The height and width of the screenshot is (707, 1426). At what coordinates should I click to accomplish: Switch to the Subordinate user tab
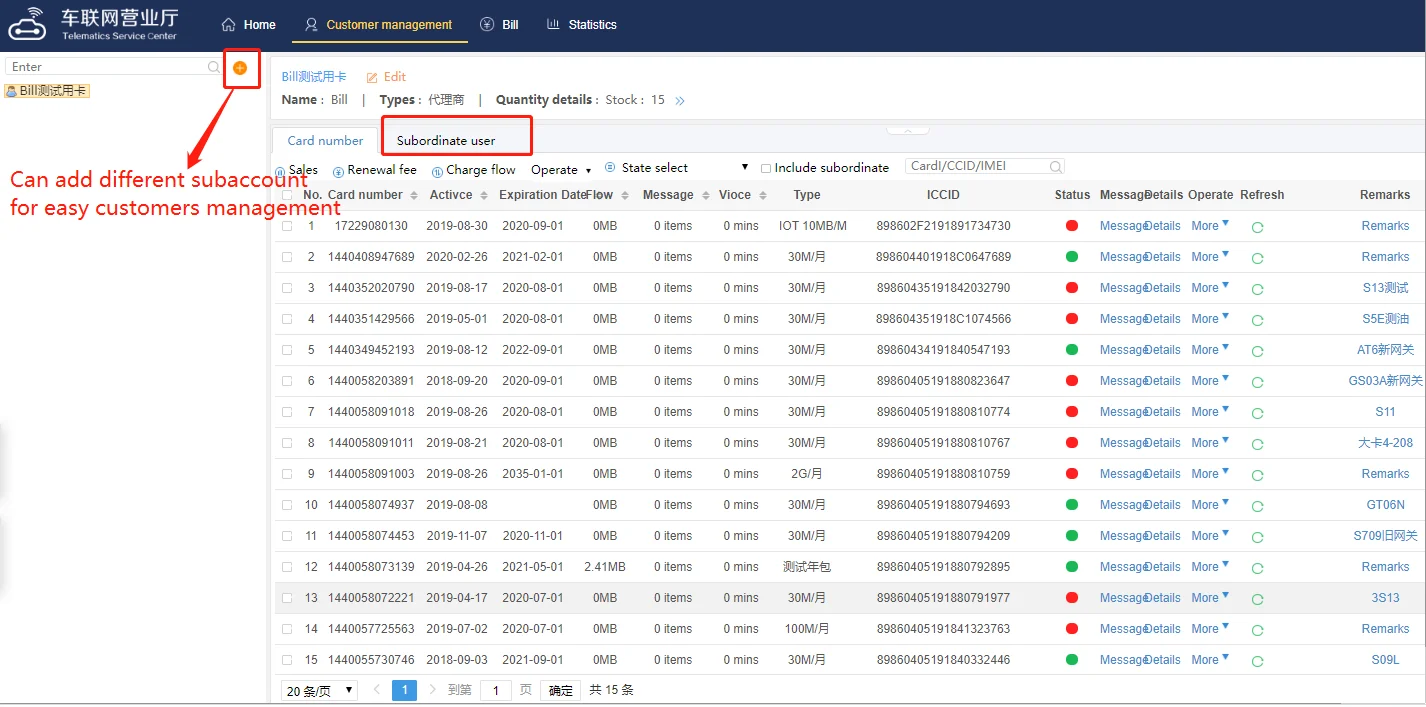pyautogui.click(x=446, y=140)
